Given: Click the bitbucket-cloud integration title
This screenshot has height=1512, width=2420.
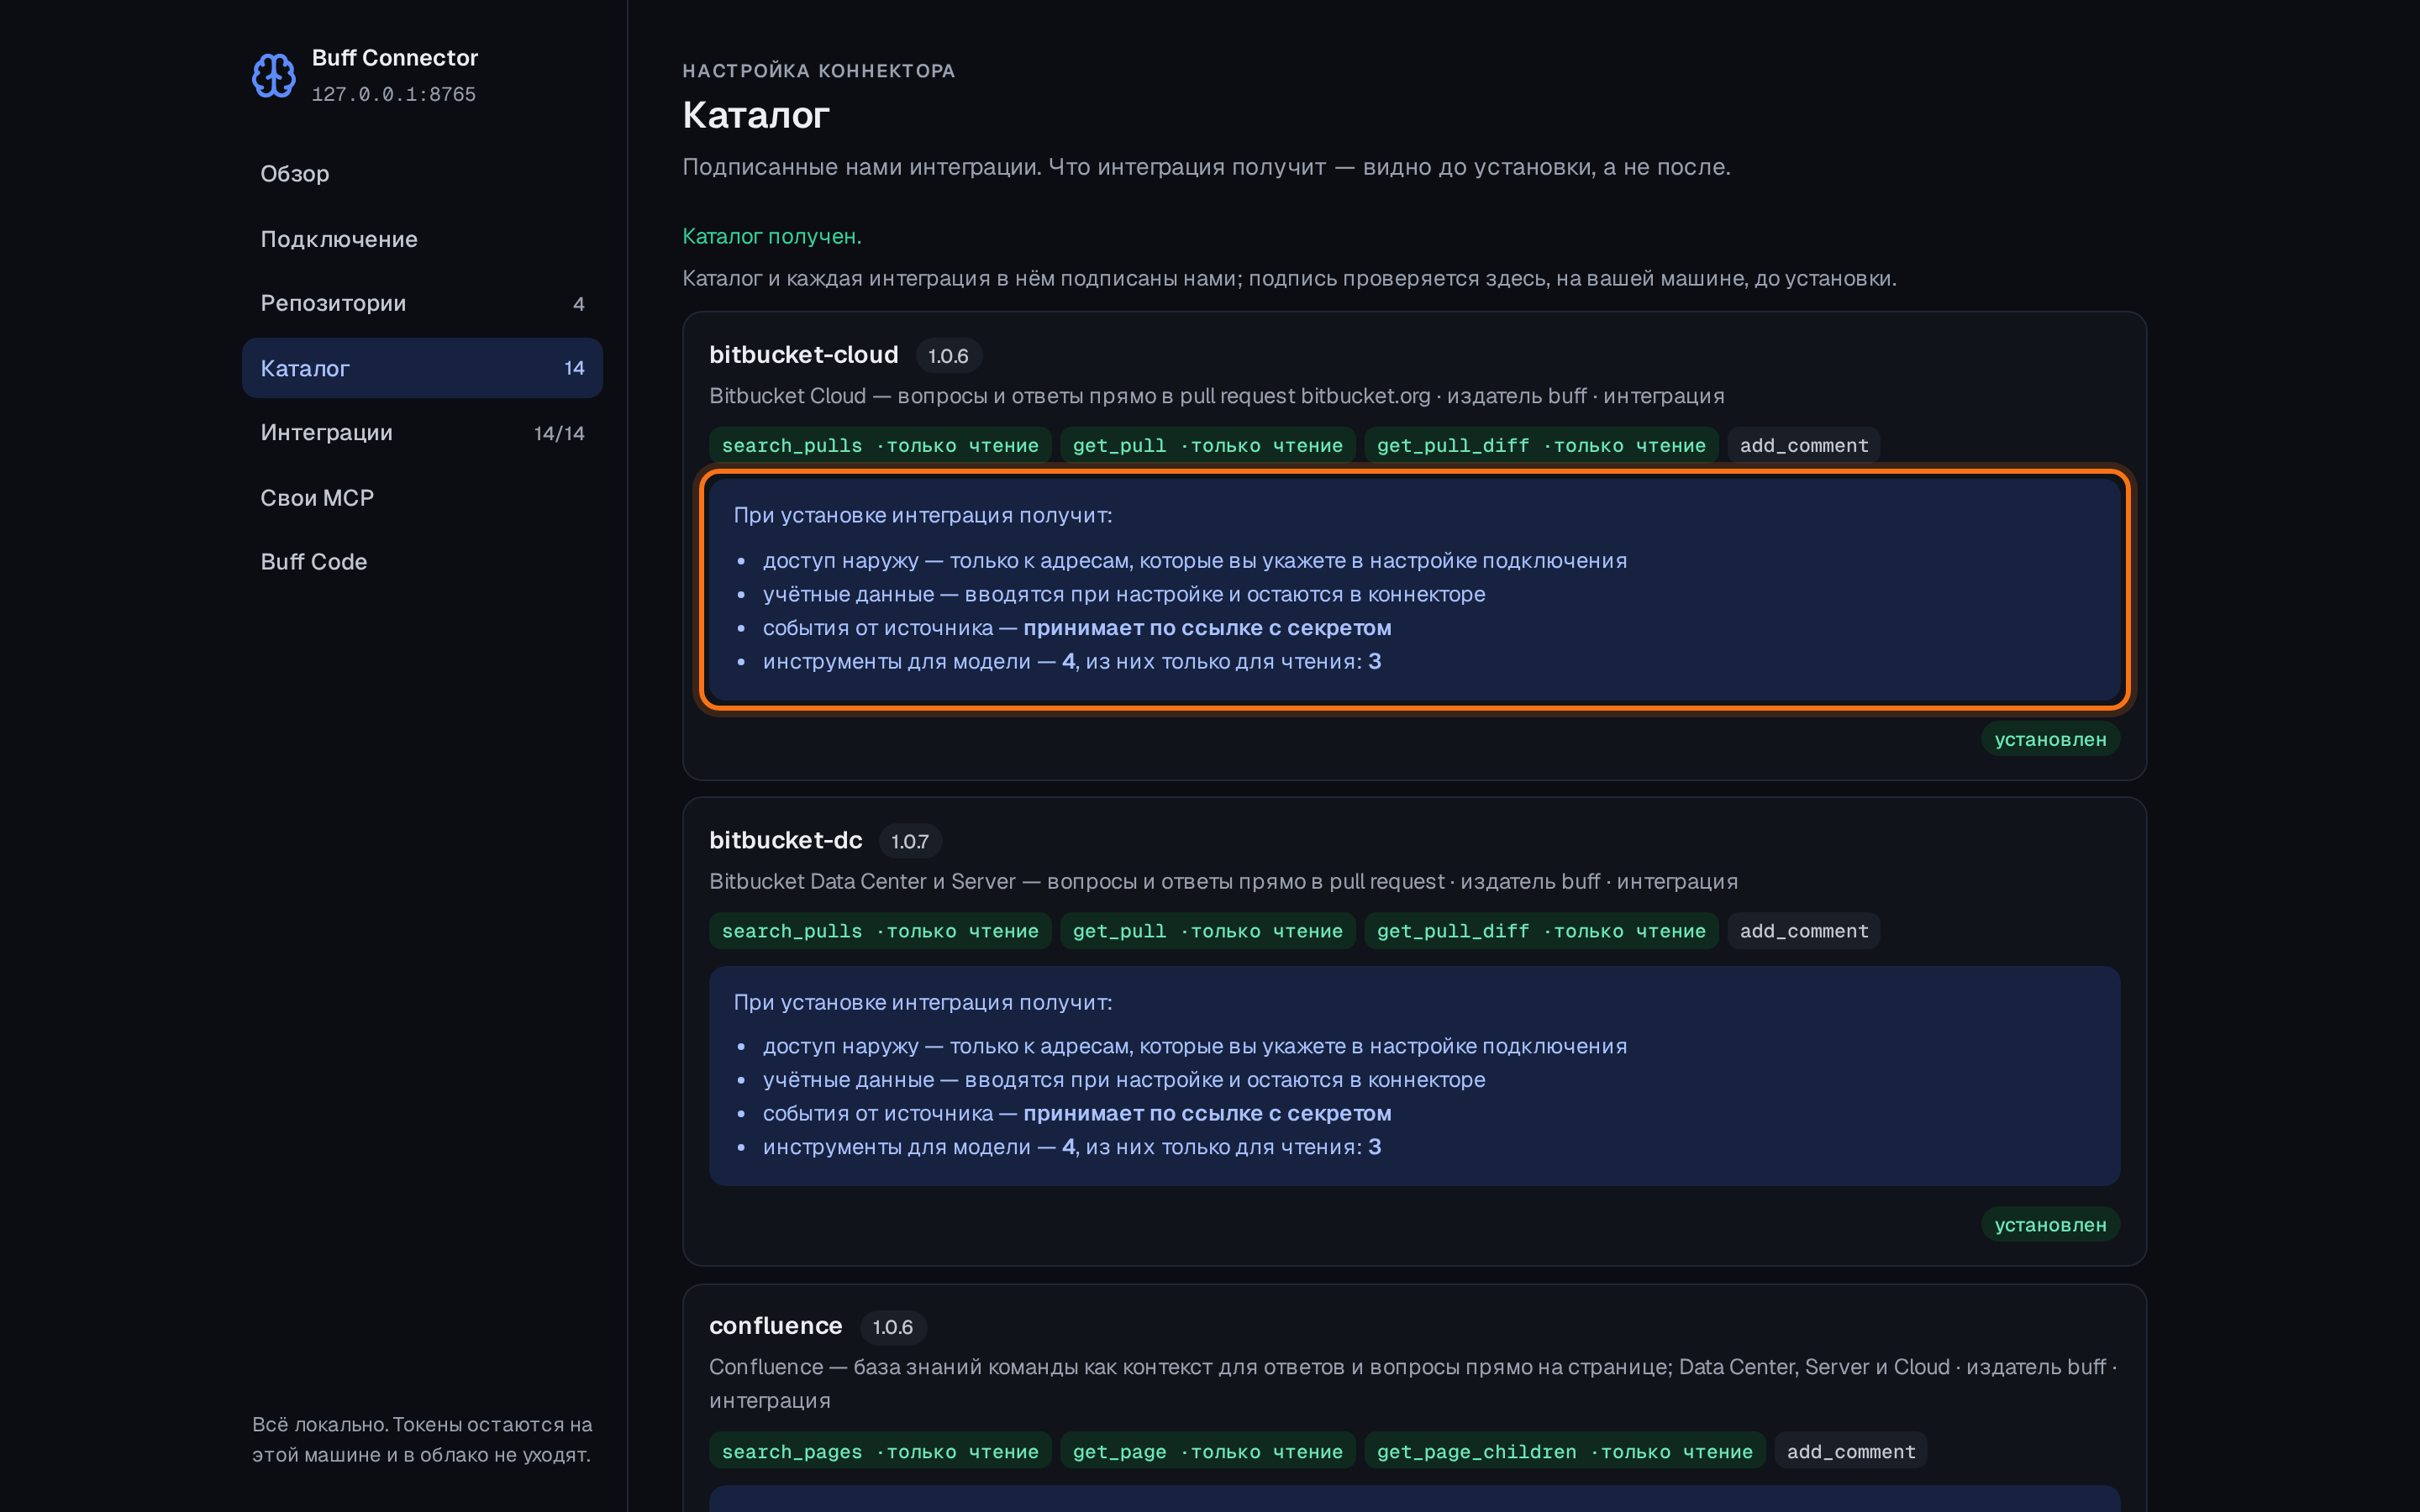Looking at the screenshot, I should click(803, 355).
